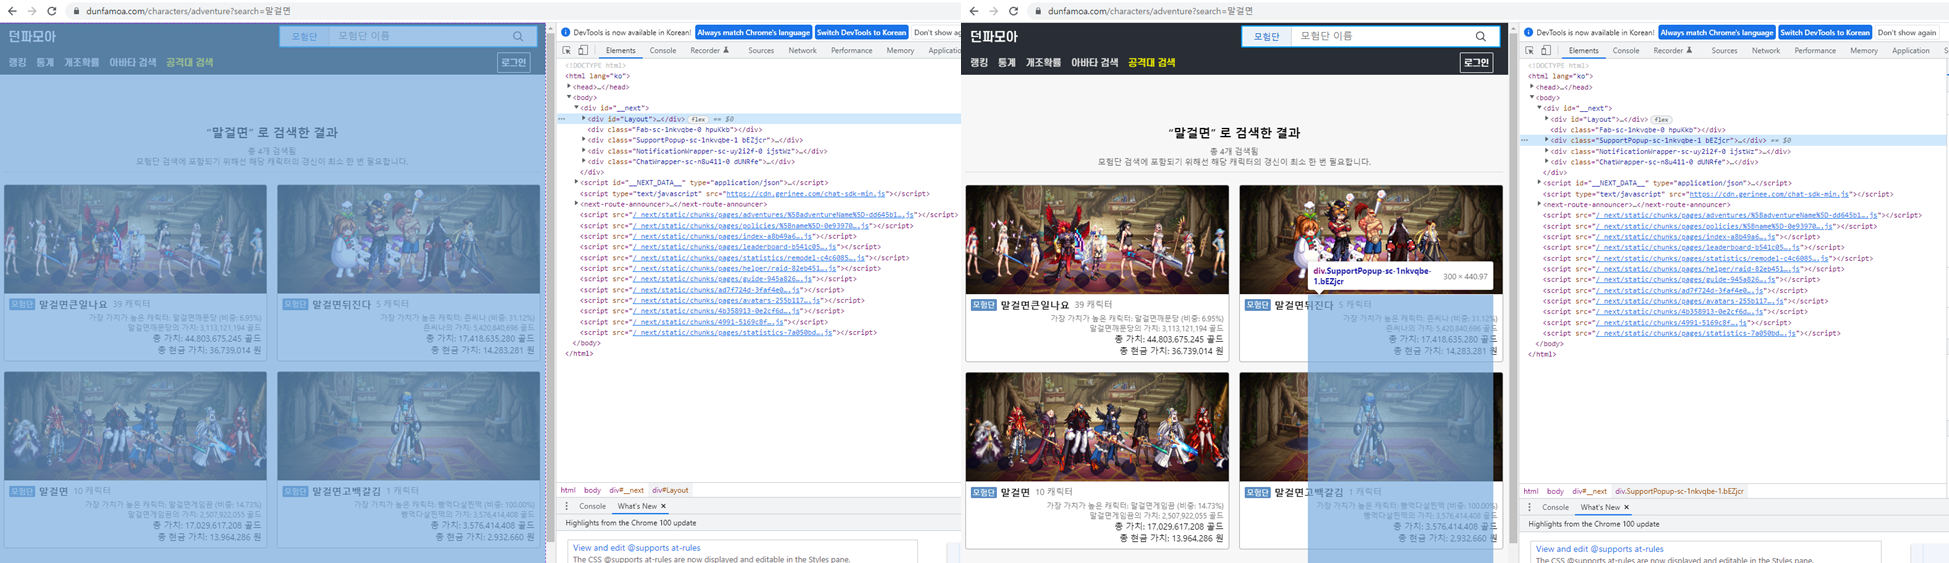Reload the page in the right browser window

pos(1013,11)
